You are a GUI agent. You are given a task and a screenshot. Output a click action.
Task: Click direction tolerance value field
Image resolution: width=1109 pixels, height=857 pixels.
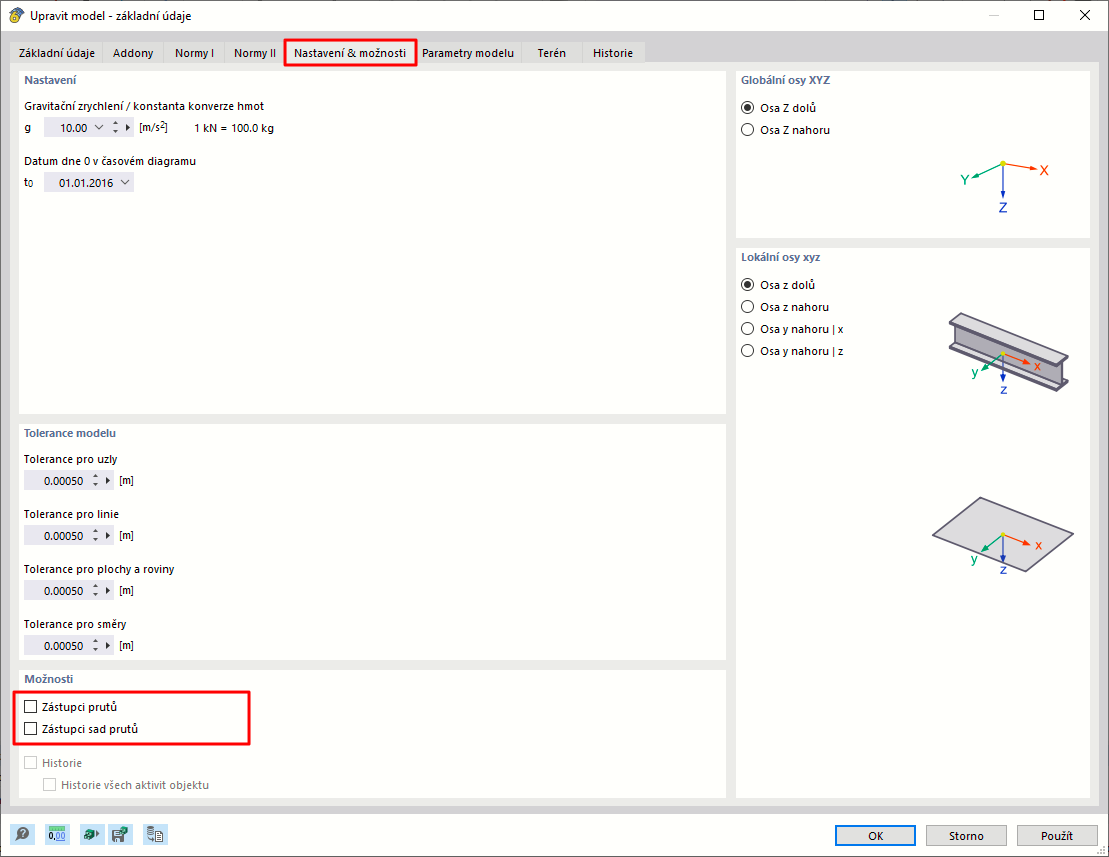57,646
